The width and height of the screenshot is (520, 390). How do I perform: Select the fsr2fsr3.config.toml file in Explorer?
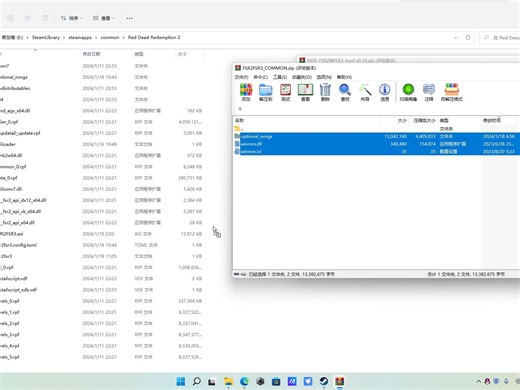[101, 245]
